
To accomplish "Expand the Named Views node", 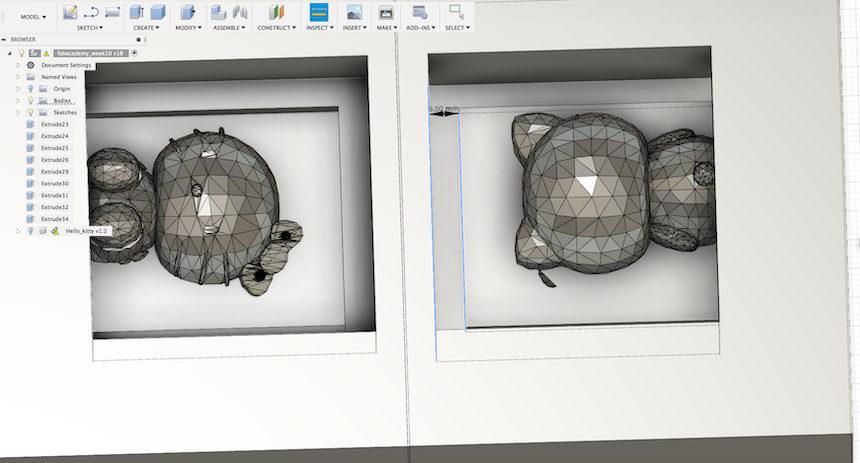I will pos(18,77).
